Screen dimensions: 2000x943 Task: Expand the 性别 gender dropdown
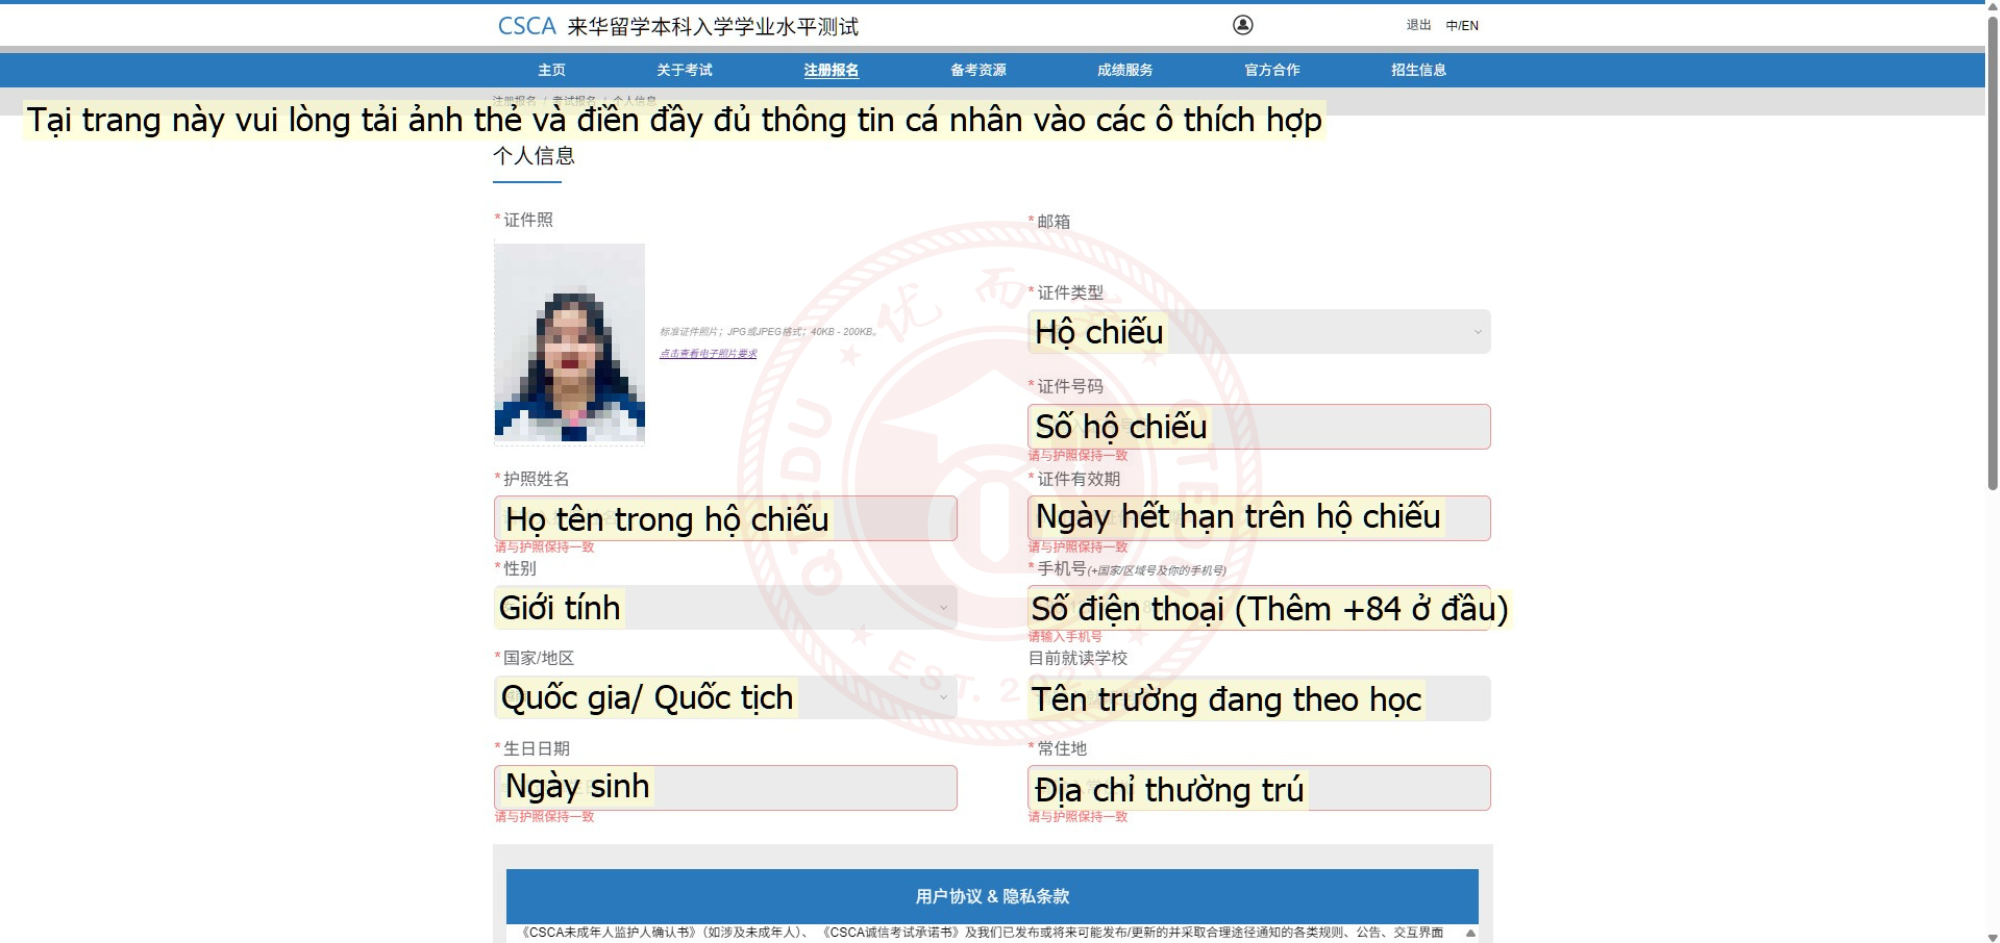tap(724, 608)
